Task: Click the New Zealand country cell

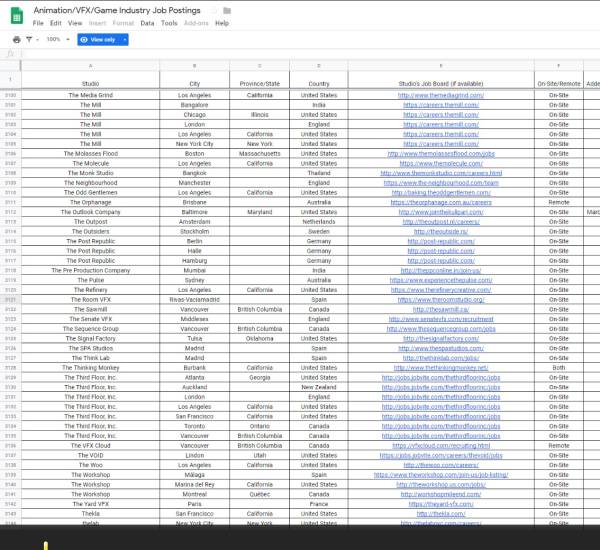Action: tap(319, 387)
